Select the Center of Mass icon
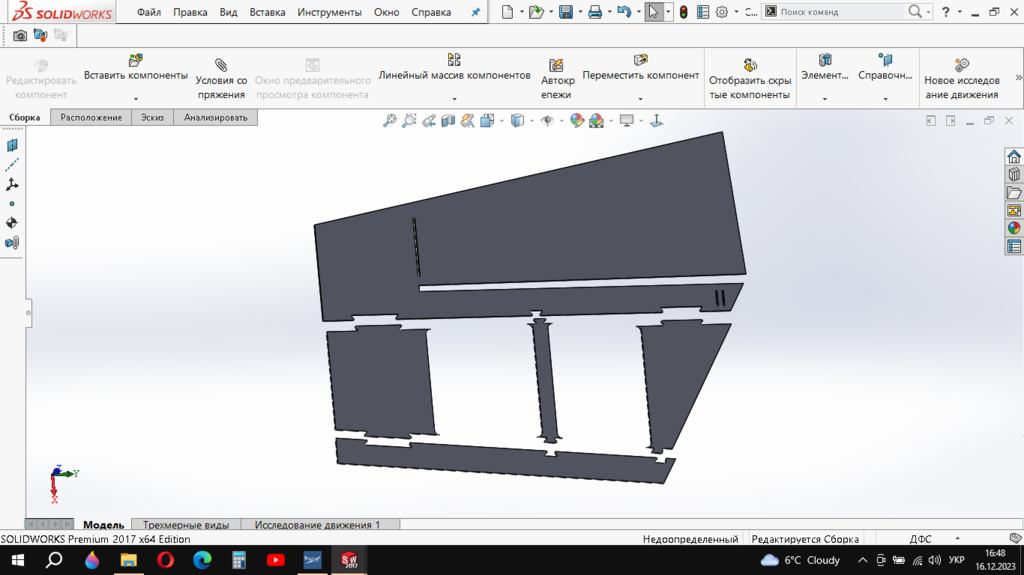 (x=12, y=223)
